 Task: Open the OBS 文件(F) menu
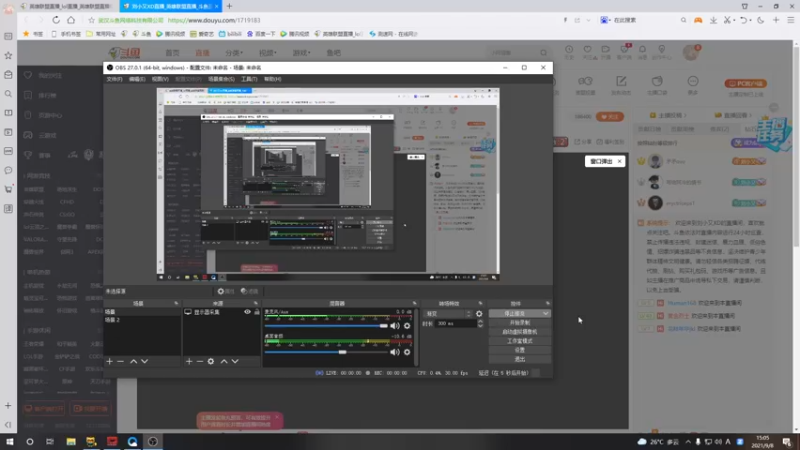click(x=114, y=79)
